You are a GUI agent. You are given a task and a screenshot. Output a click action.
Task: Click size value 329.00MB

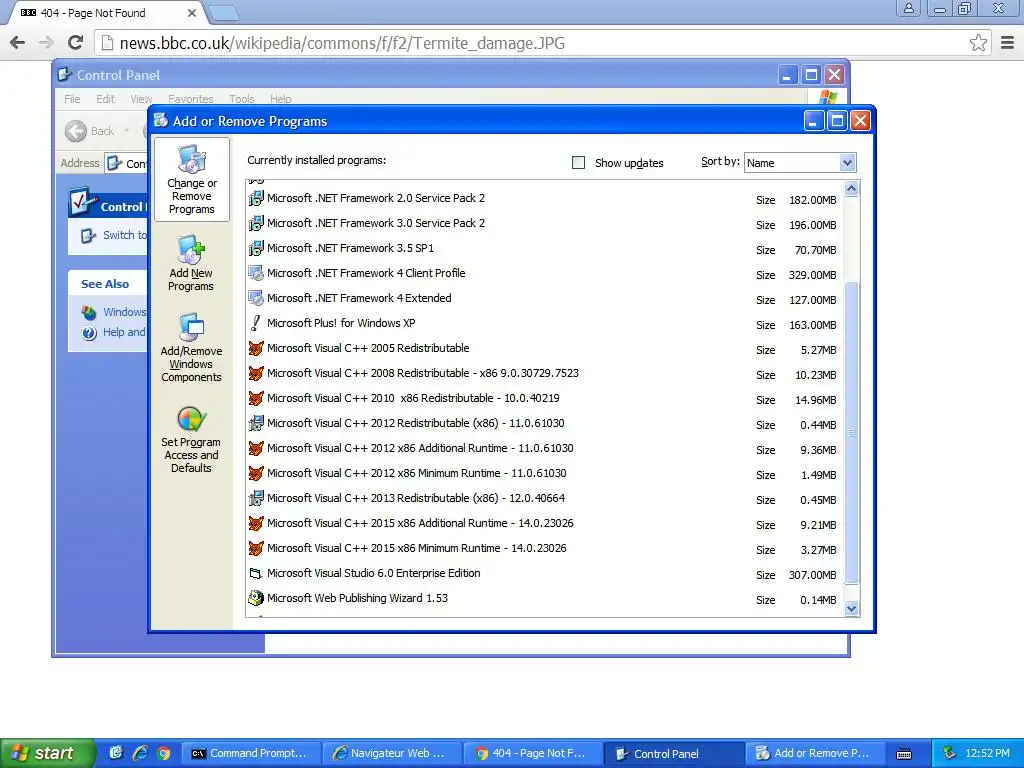point(812,275)
